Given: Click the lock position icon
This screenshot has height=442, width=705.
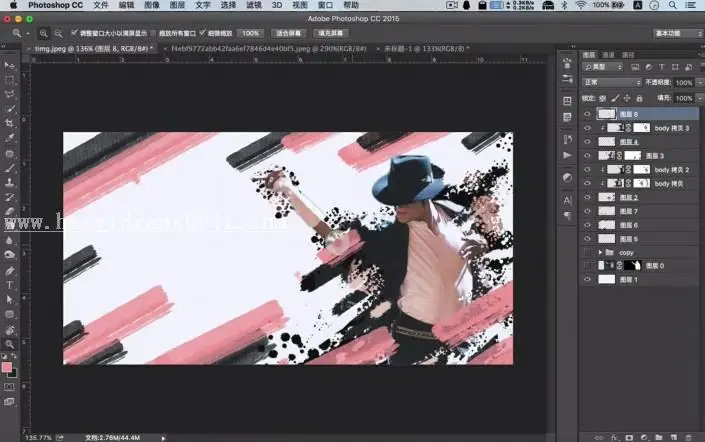Looking at the screenshot, I should click(x=627, y=98).
